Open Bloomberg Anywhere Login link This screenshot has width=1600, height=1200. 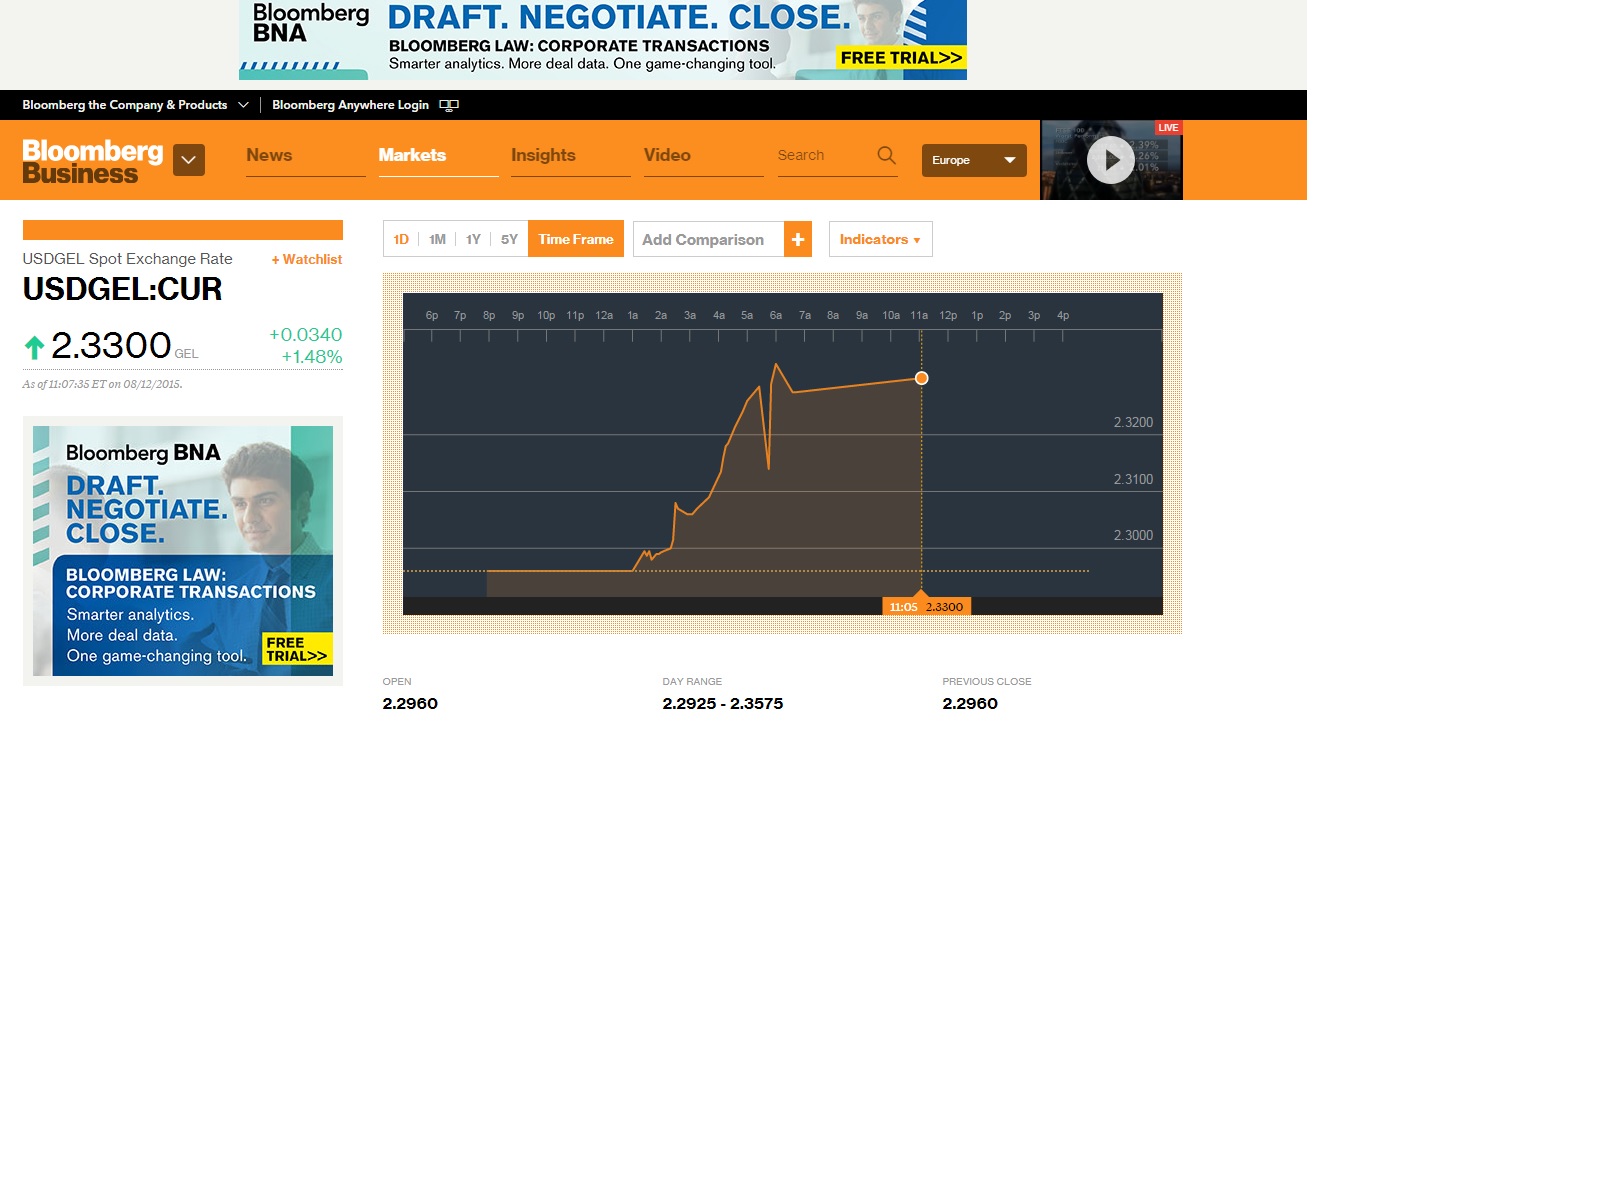pyautogui.click(x=350, y=105)
